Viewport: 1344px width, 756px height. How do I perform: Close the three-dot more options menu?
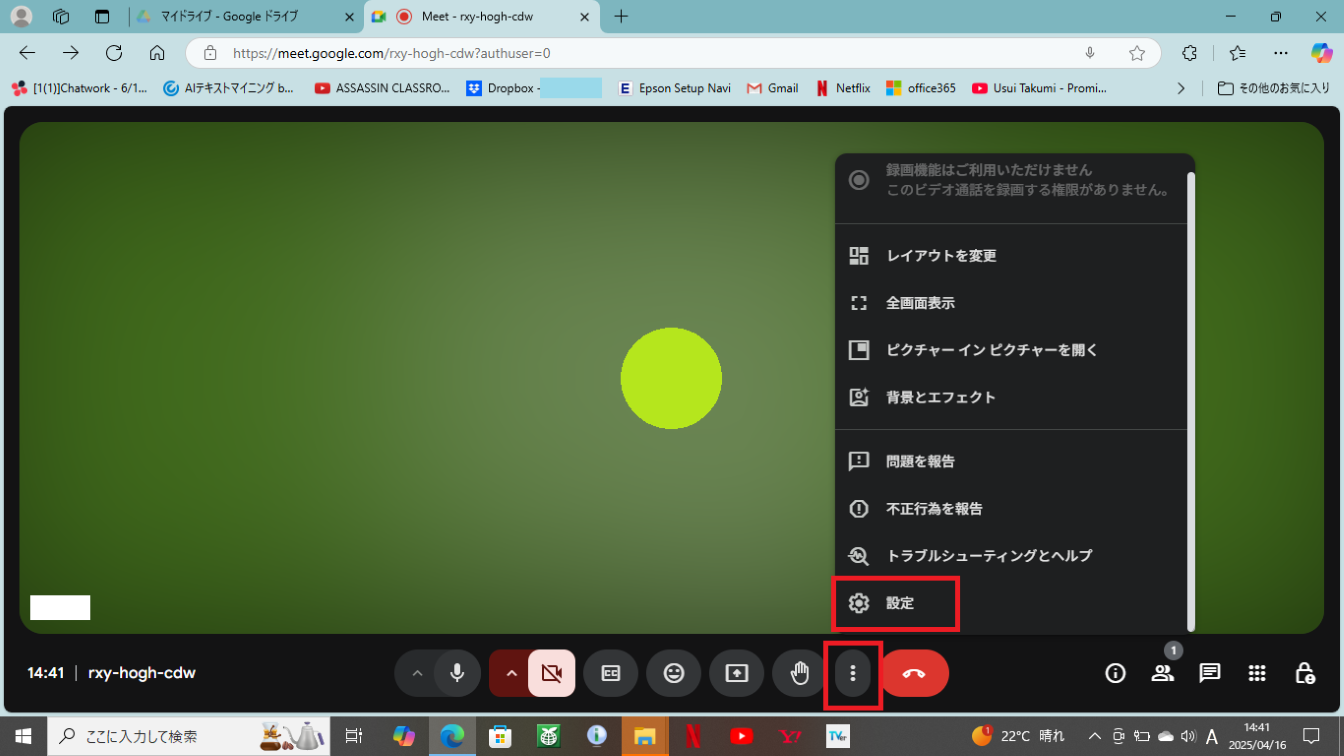point(852,673)
